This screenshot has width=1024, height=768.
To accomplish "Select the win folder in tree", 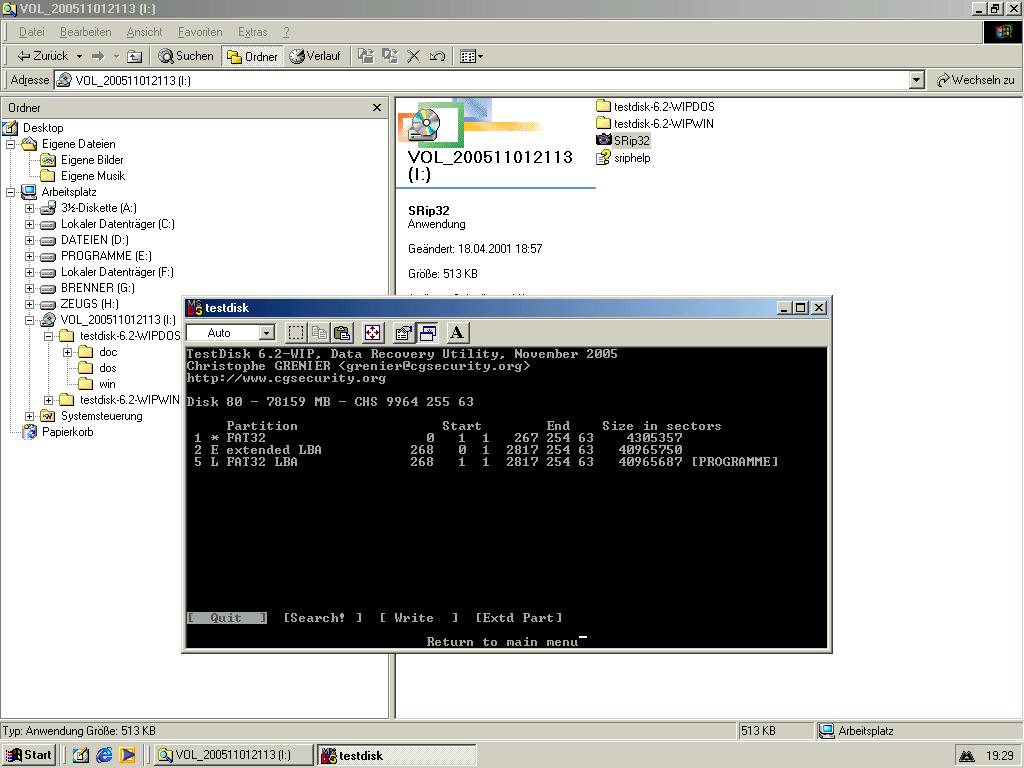I will click(x=107, y=385).
